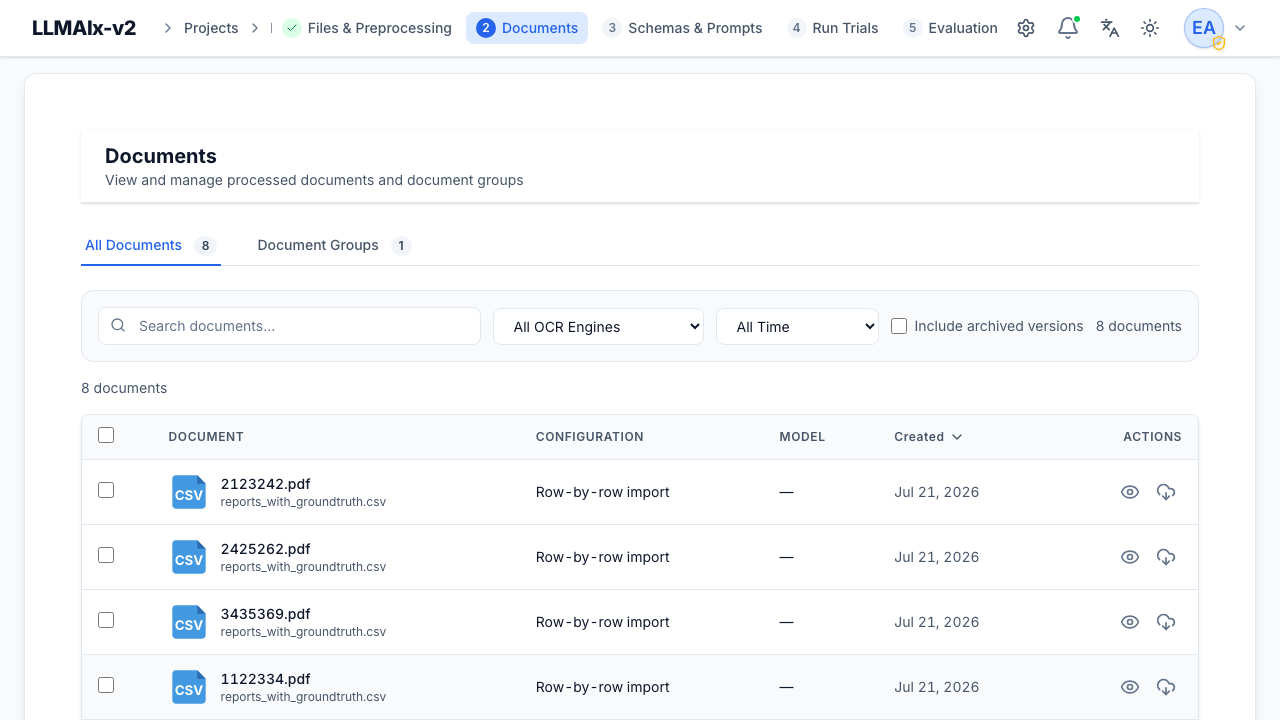The image size is (1280, 720).
Task: Switch to Document Groups tab
Action: (x=334, y=245)
